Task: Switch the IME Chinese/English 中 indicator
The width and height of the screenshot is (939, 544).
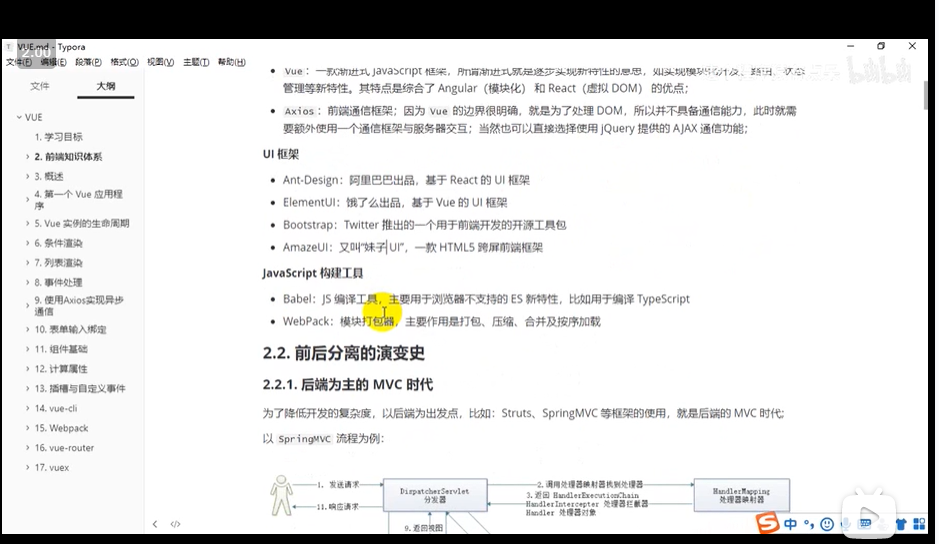Action: tap(790, 524)
